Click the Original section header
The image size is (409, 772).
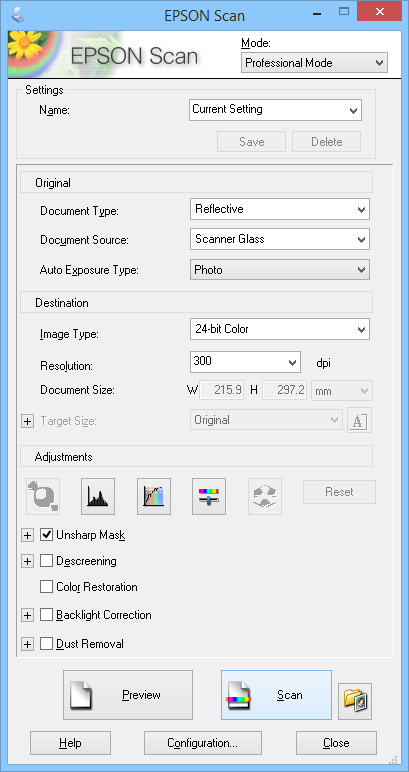196,183
